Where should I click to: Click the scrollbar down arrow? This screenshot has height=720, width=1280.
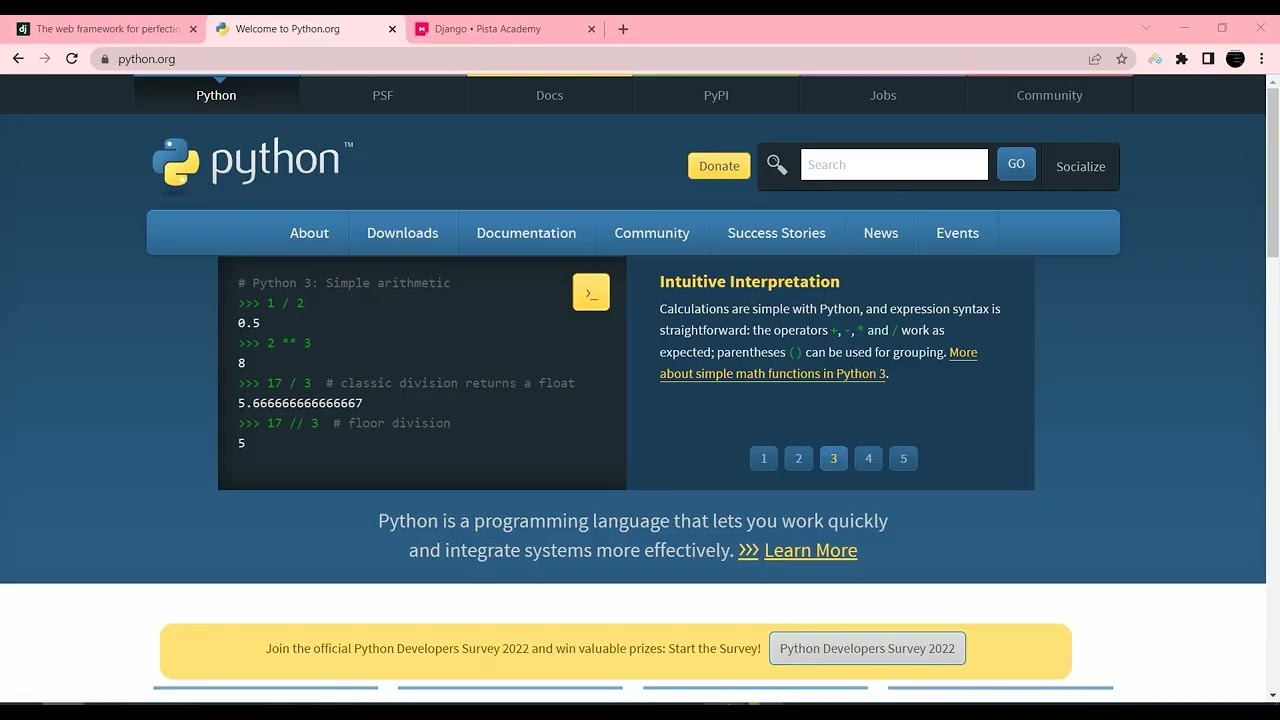1273,695
